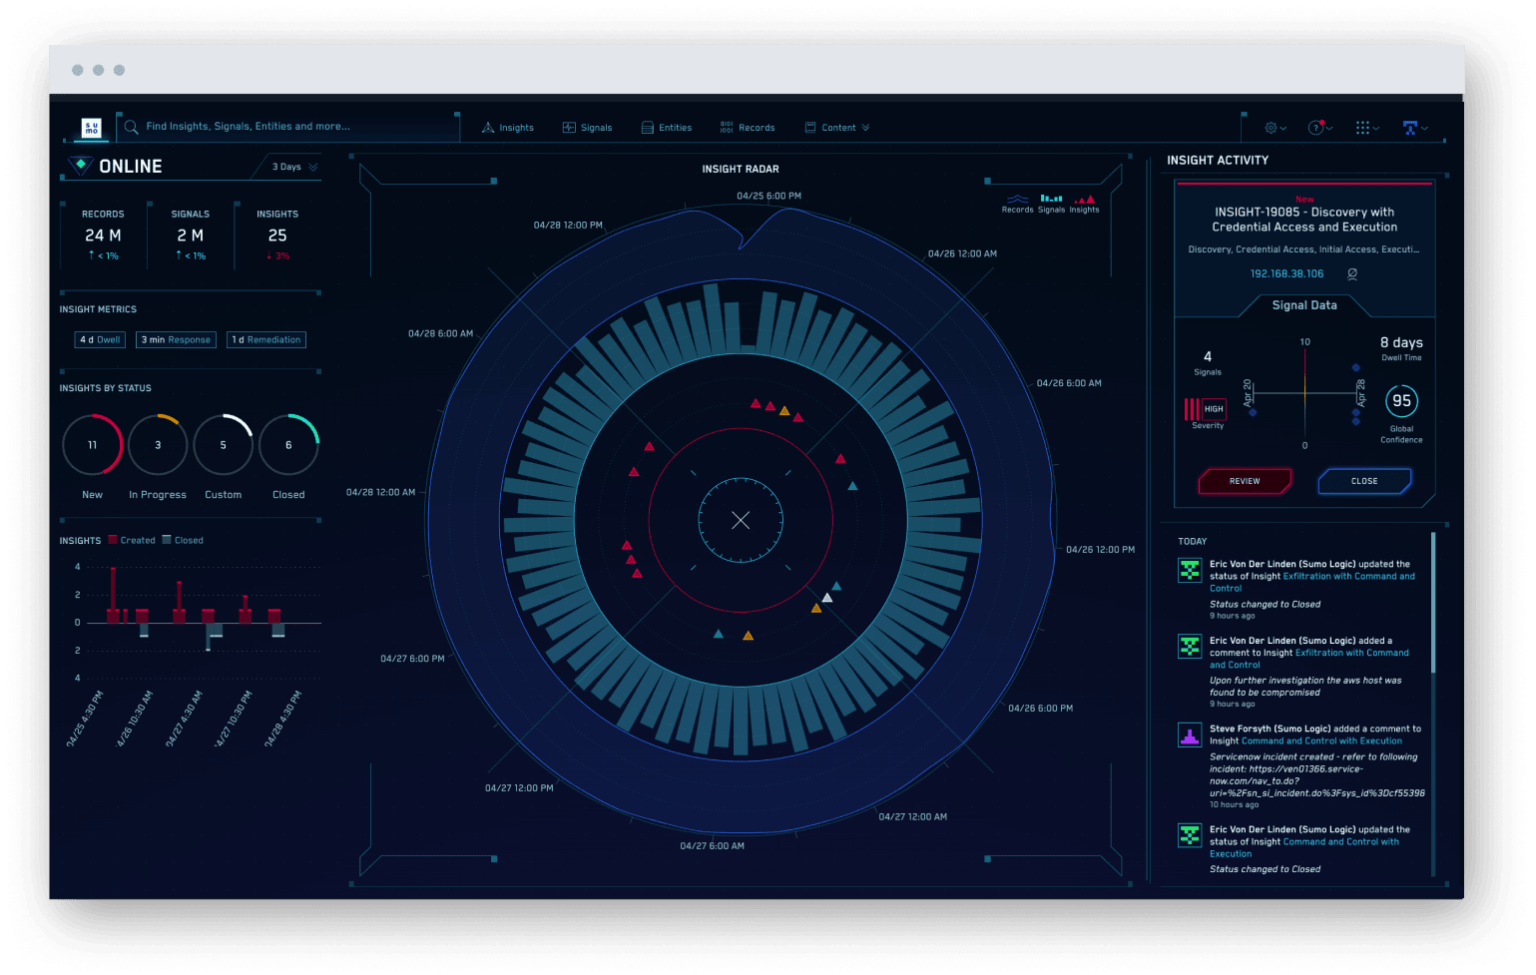Open the Exfiltration with Command and Control link
Screen dimensions: 1536x975
[1348, 577]
